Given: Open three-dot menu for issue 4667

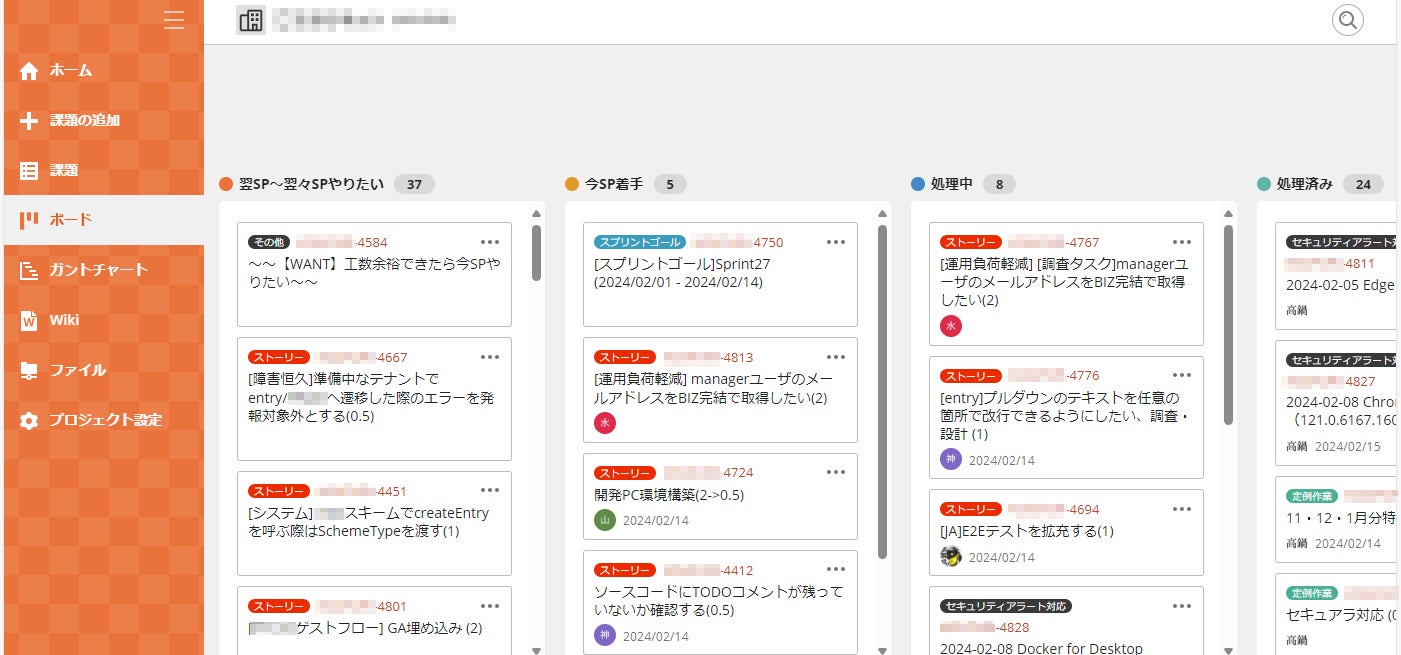Looking at the screenshot, I should click(490, 357).
